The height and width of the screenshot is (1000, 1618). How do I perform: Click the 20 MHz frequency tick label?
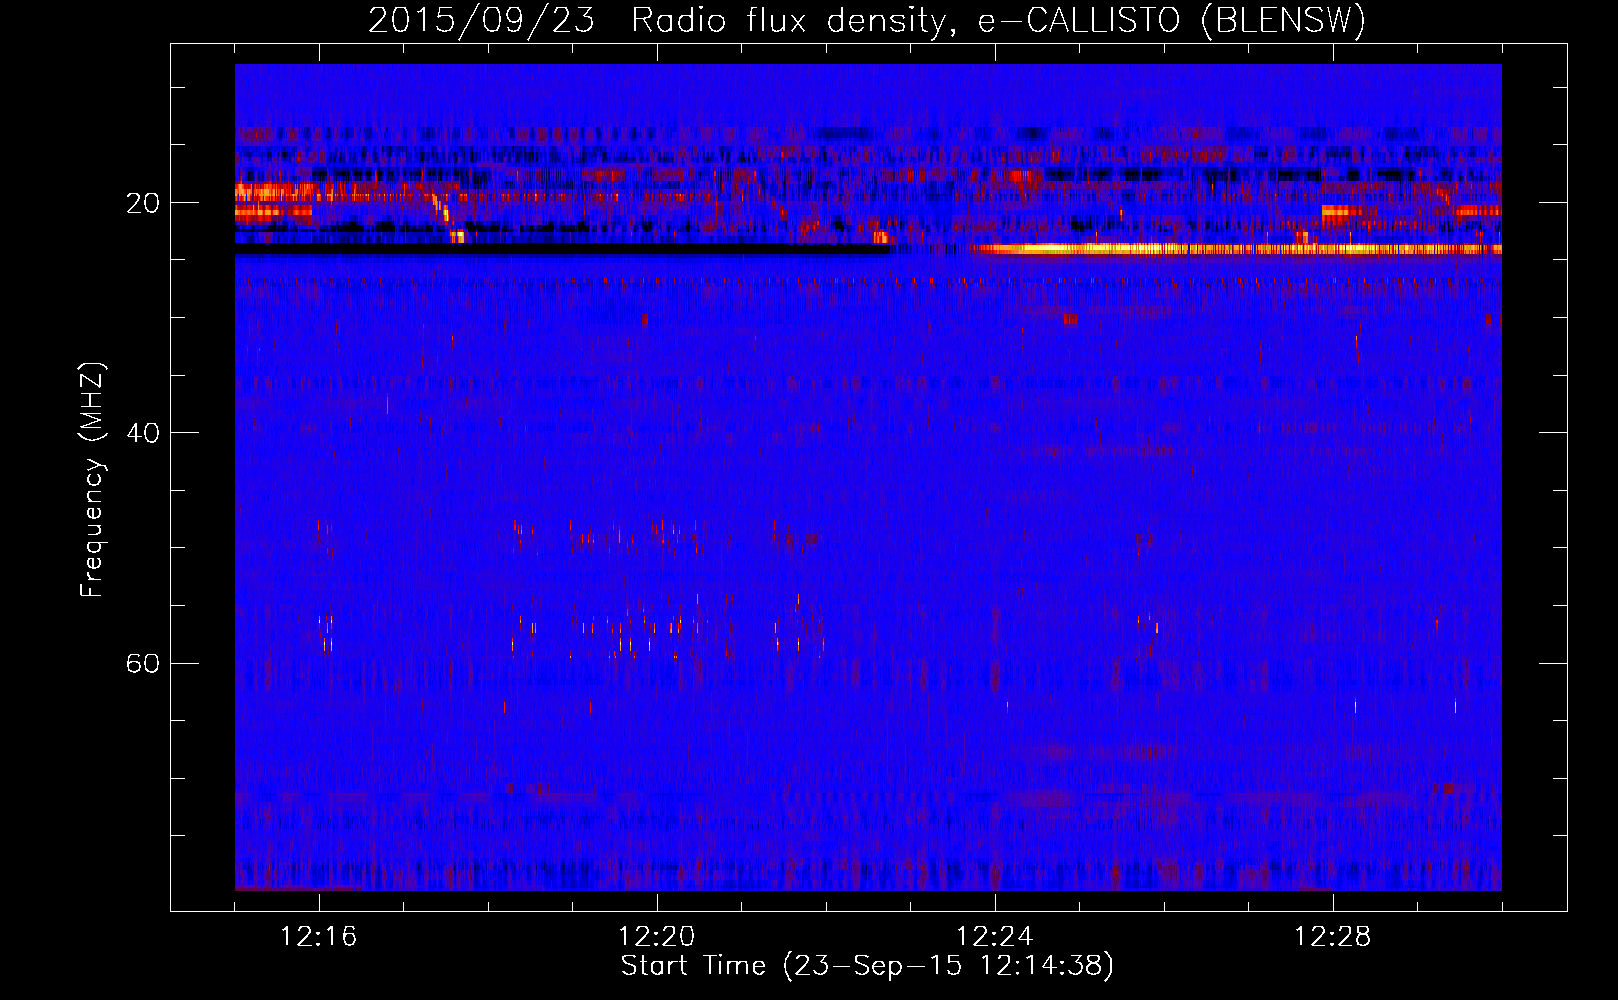[x=142, y=203]
